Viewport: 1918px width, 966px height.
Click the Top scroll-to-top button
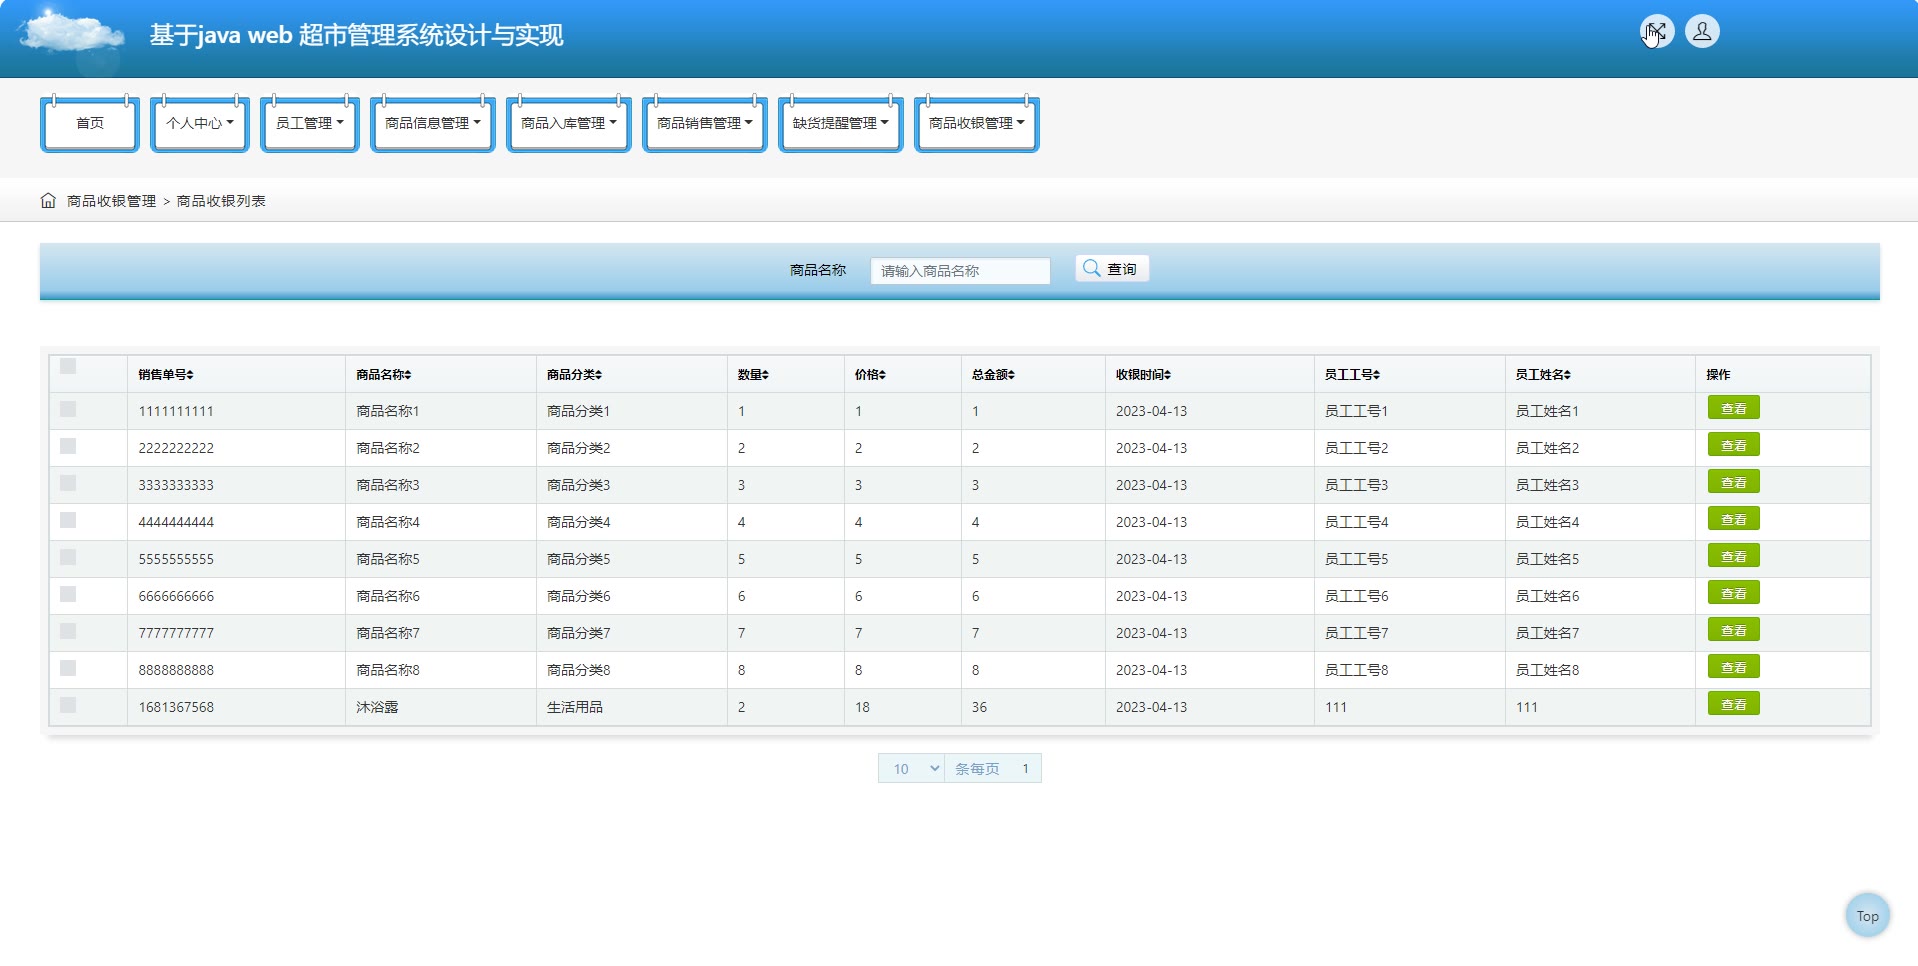pyautogui.click(x=1866, y=915)
